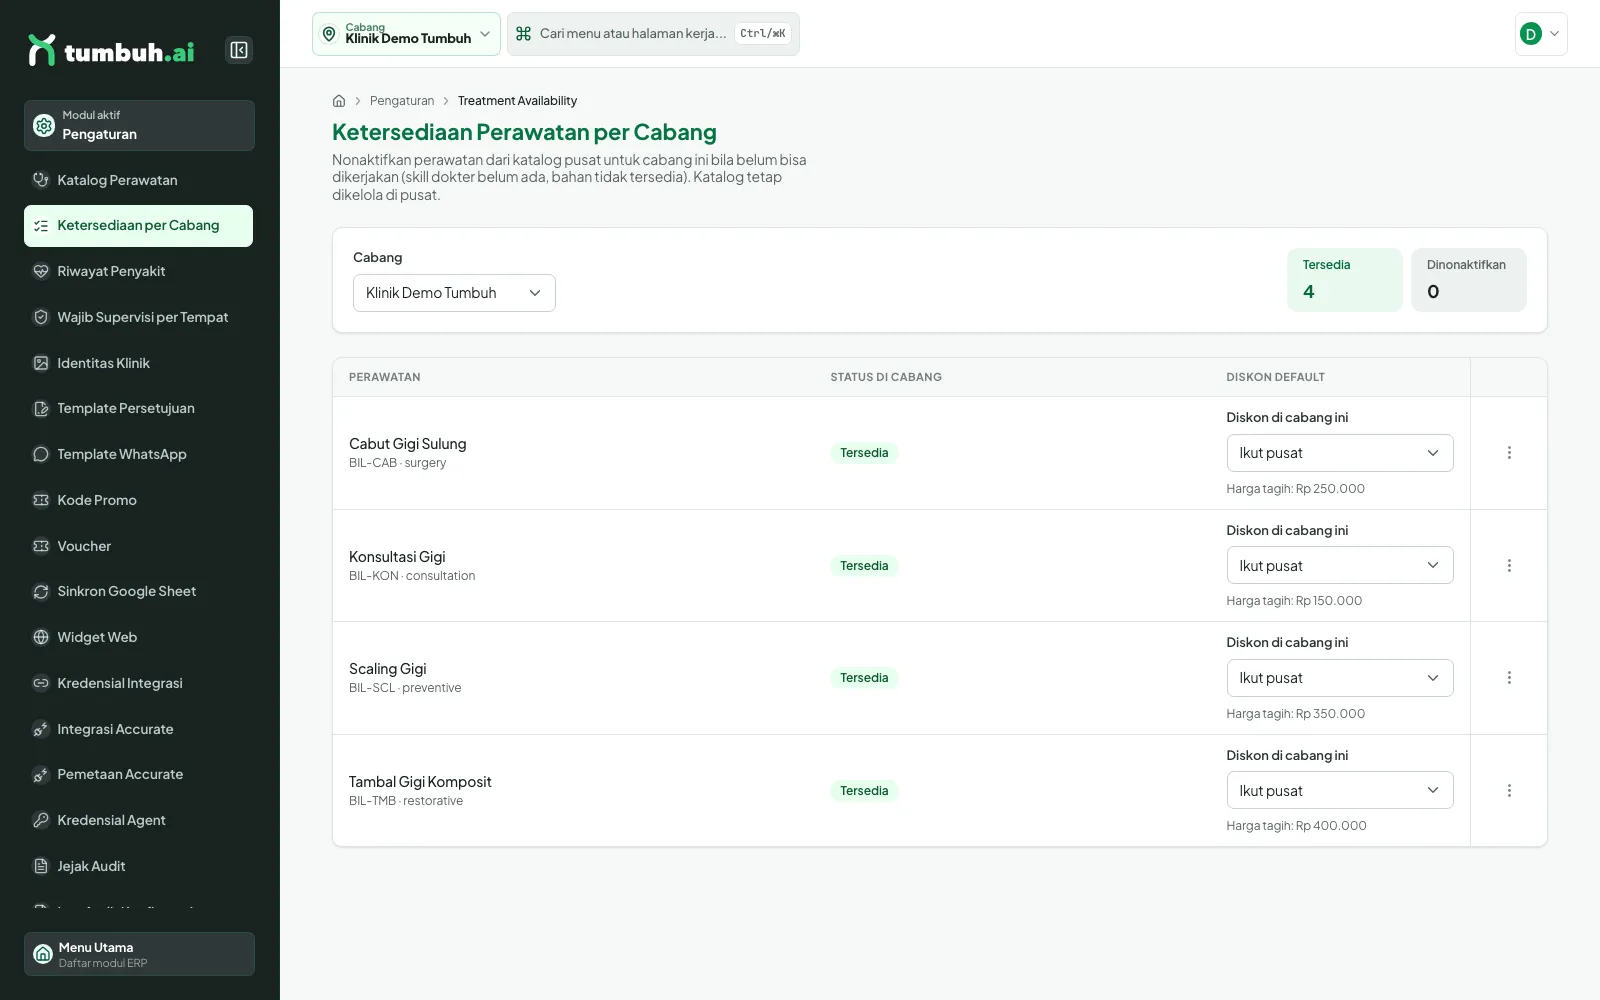Expand the Klinik Demo Tumbuh branch dropdown
The height and width of the screenshot is (1000, 1600).
tap(454, 293)
